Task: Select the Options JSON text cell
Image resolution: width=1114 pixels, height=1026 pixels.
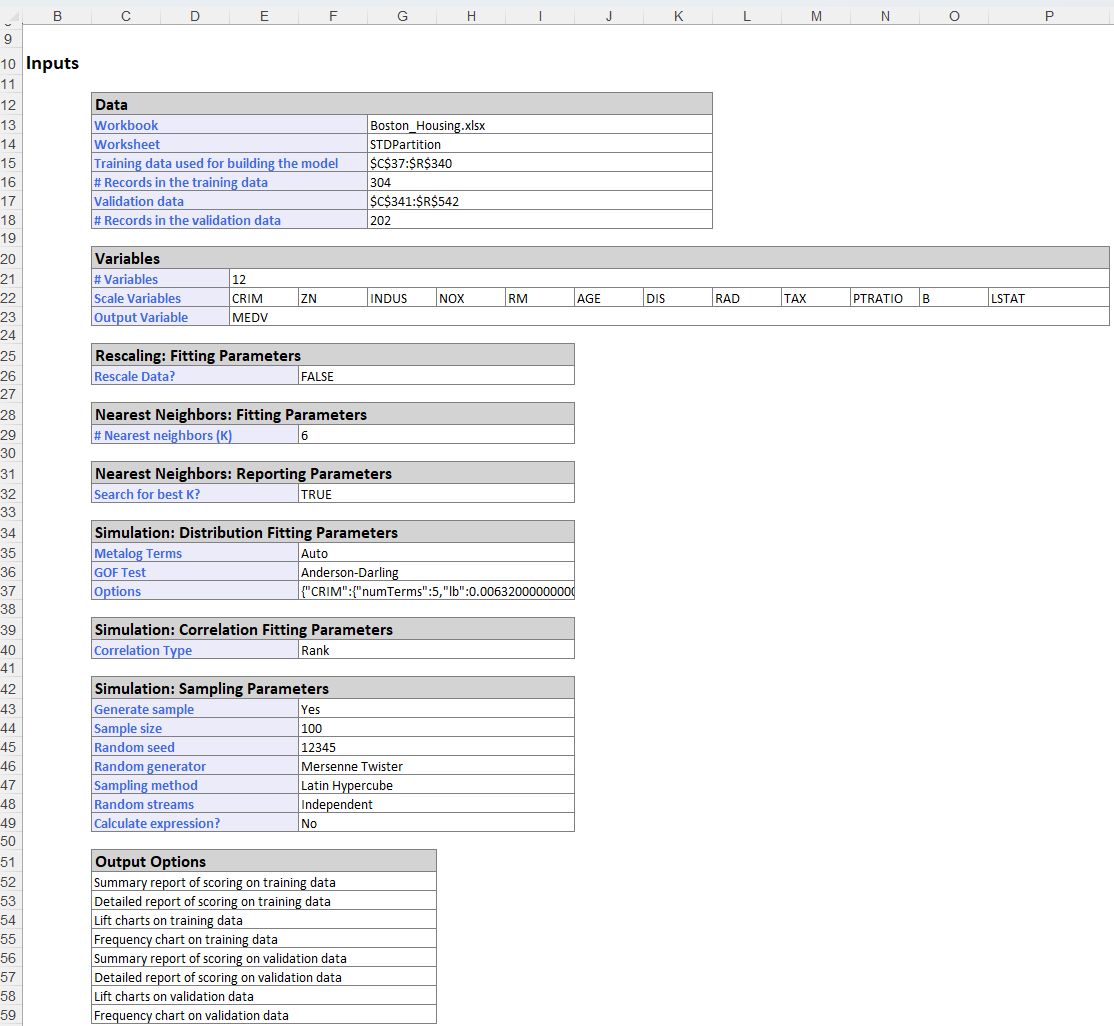Action: [x=436, y=591]
